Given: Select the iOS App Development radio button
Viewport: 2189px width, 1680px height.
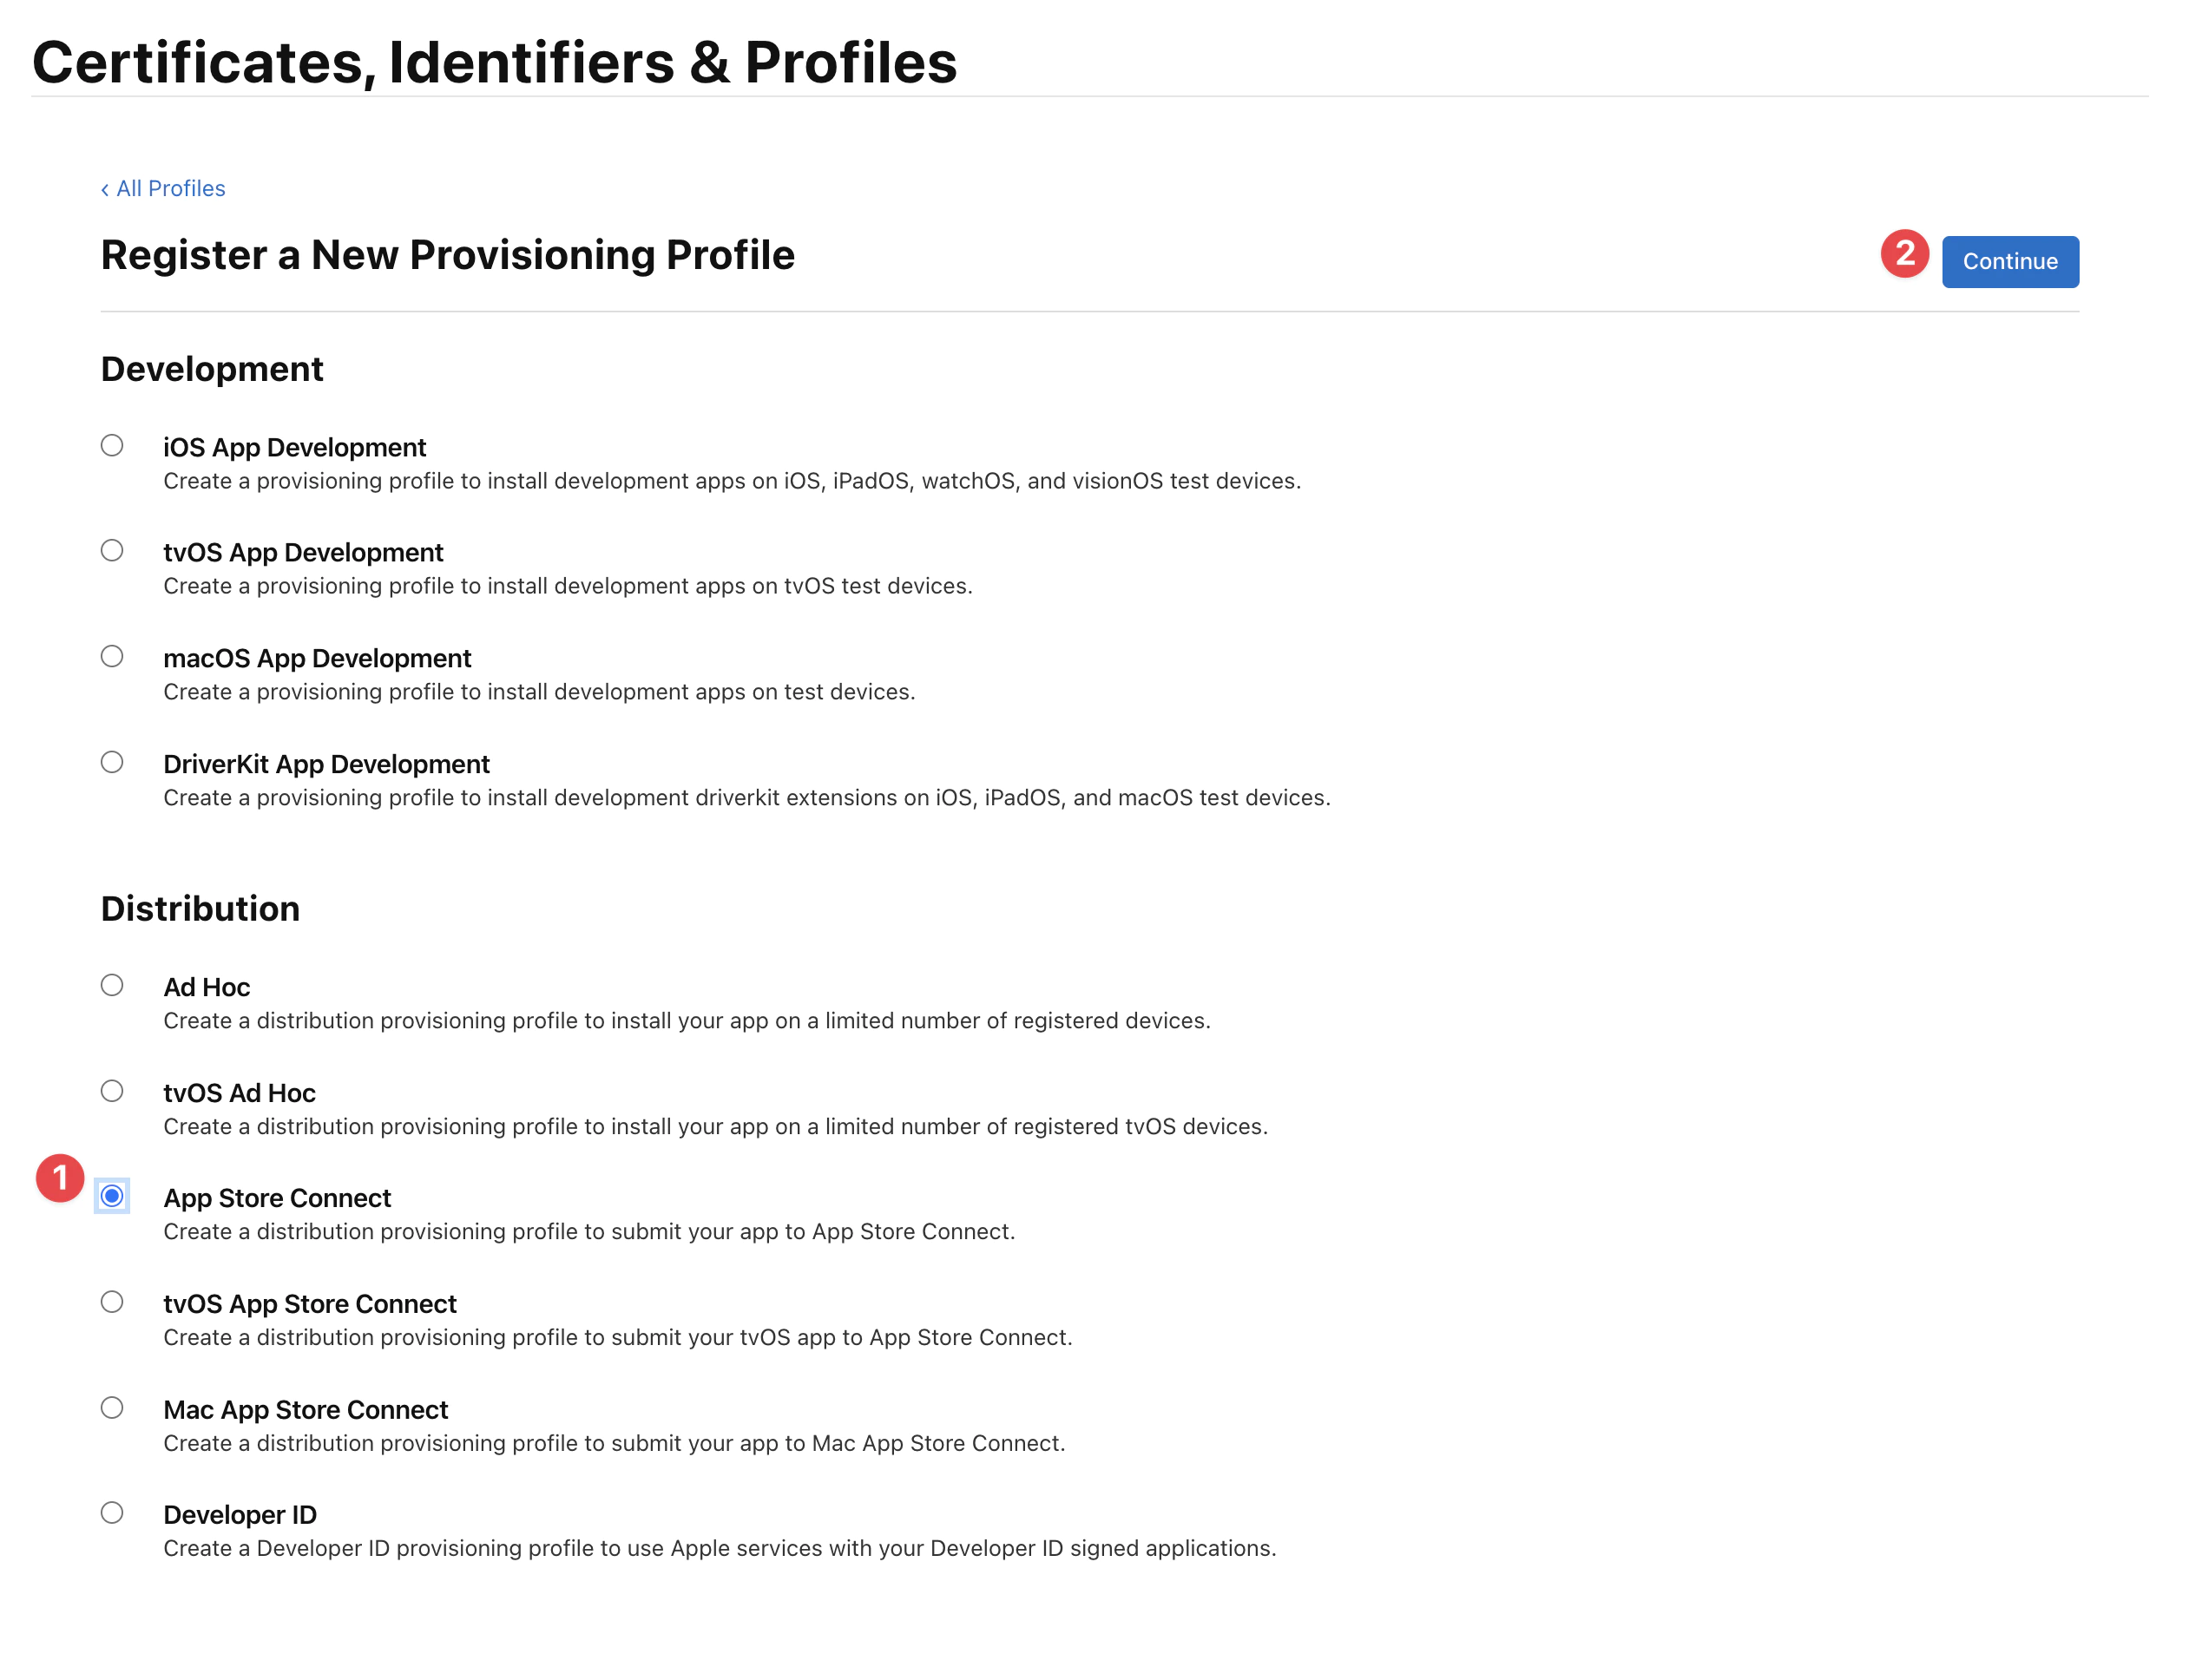Looking at the screenshot, I should point(111,445).
